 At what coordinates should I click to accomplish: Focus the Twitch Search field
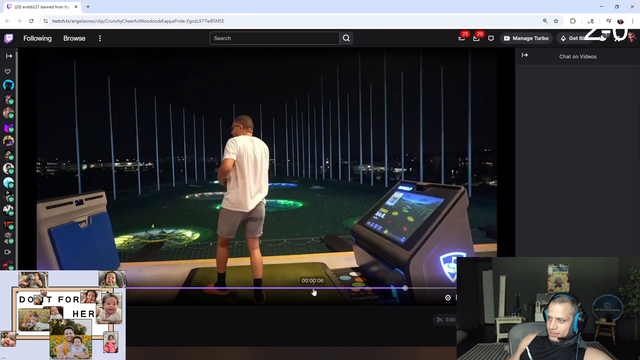click(274, 38)
